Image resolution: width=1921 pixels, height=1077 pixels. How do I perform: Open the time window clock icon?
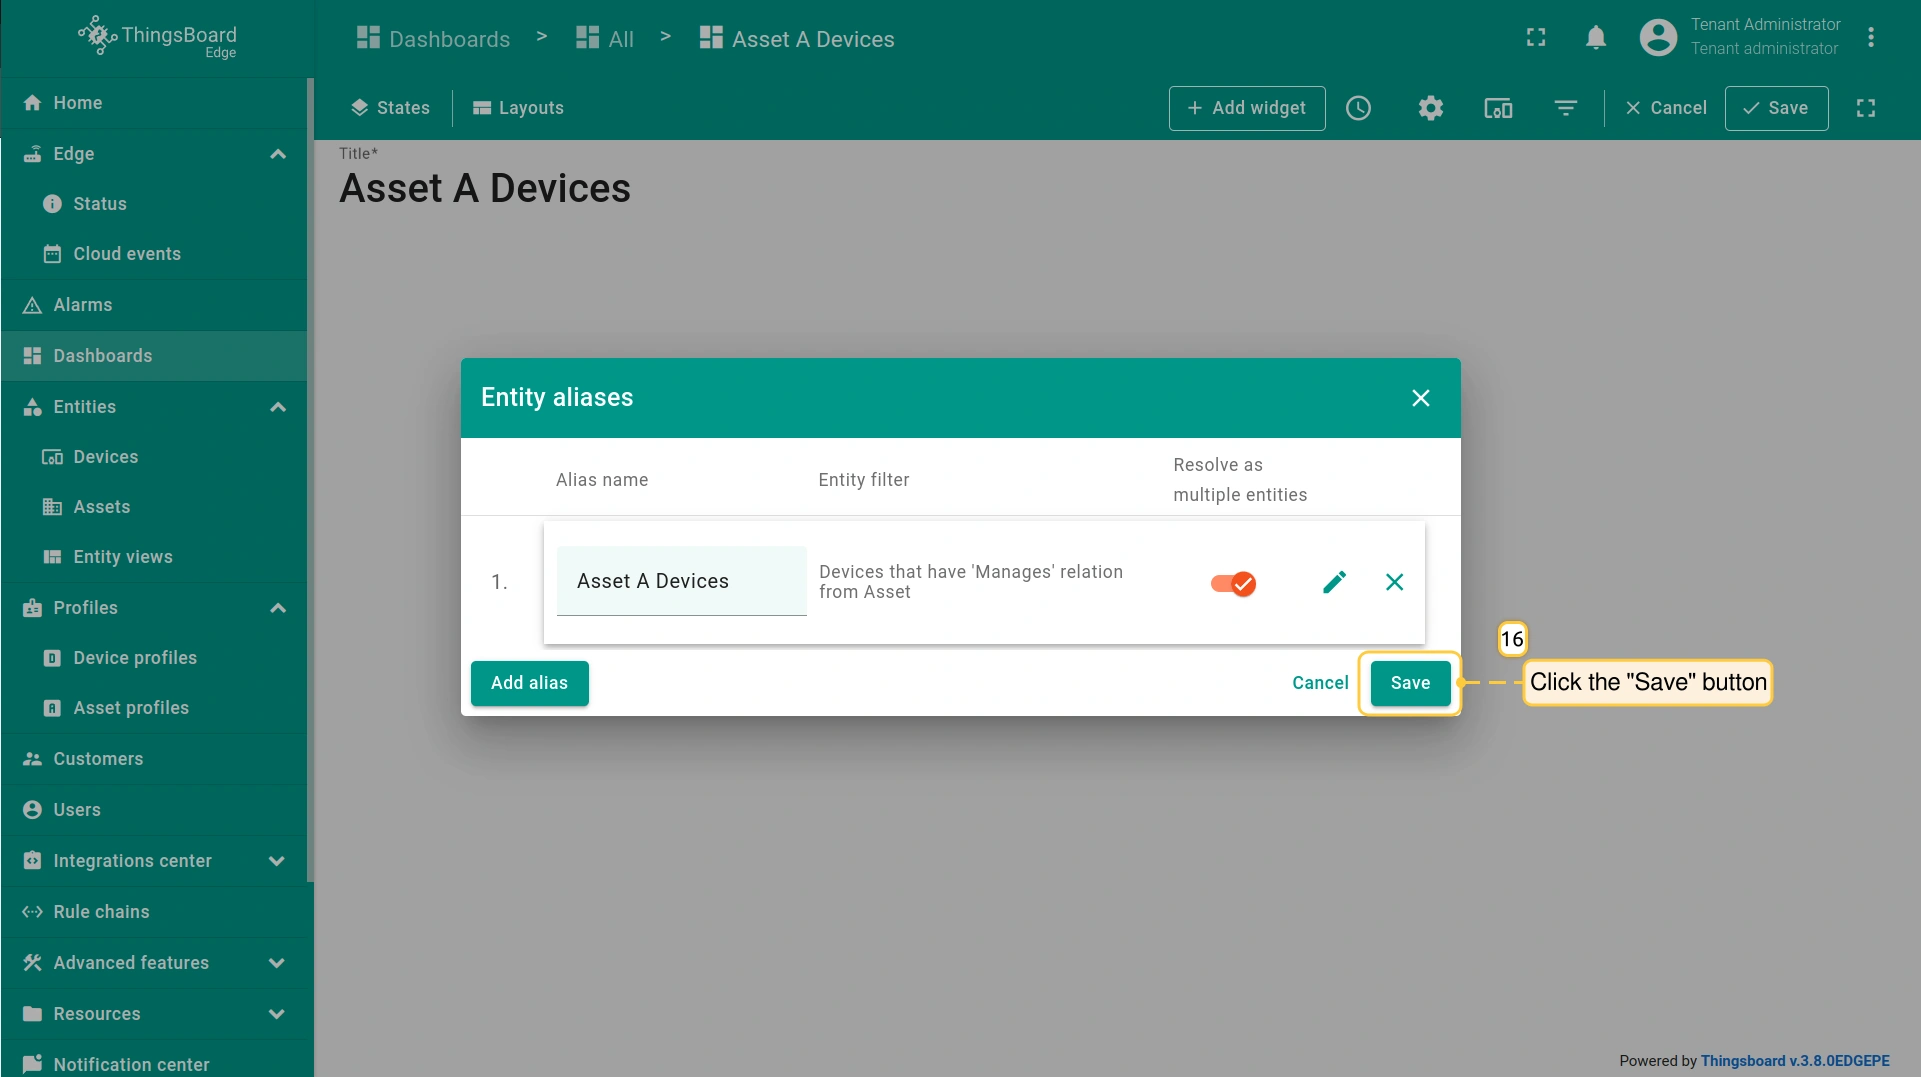click(1358, 108)
